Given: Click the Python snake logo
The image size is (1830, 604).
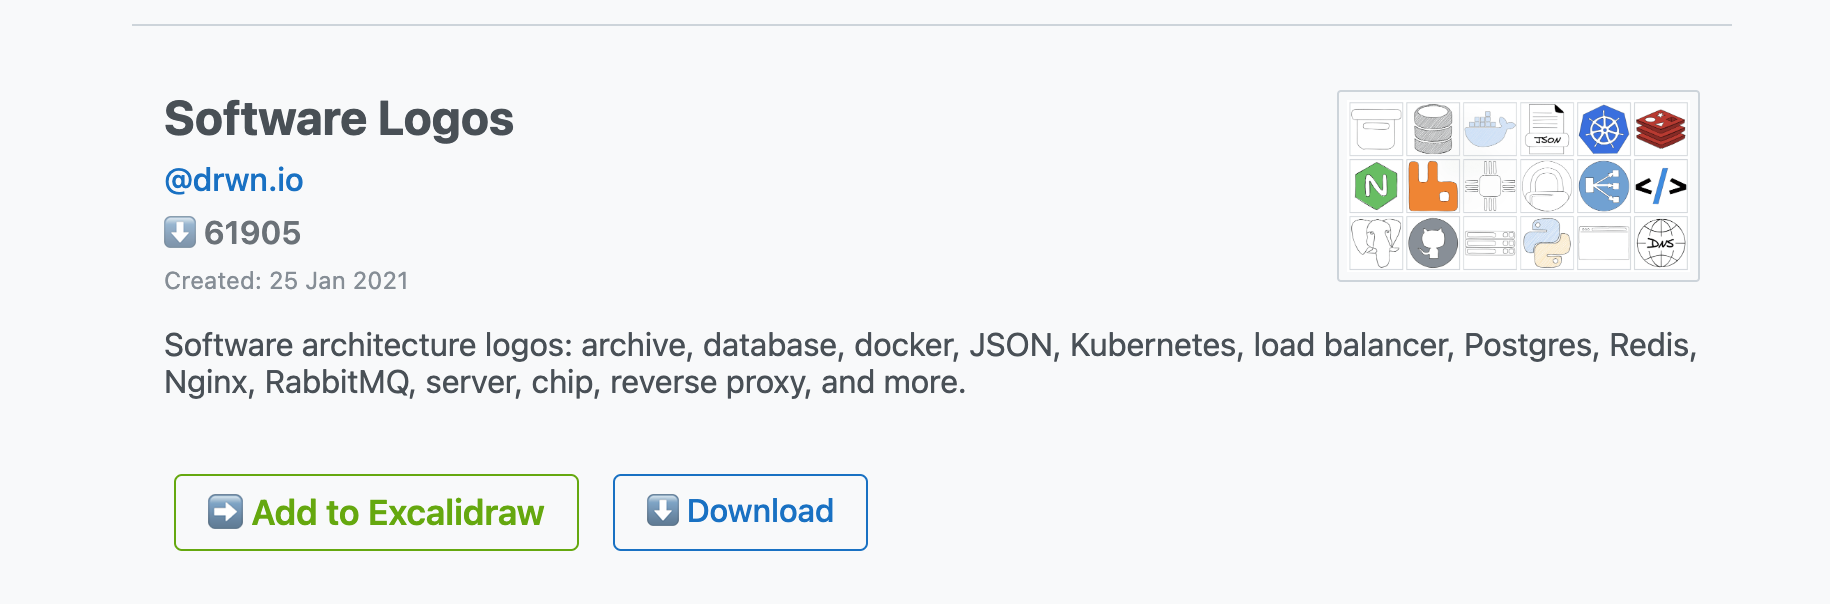Looking at the screenshot, I should 1547,243.
